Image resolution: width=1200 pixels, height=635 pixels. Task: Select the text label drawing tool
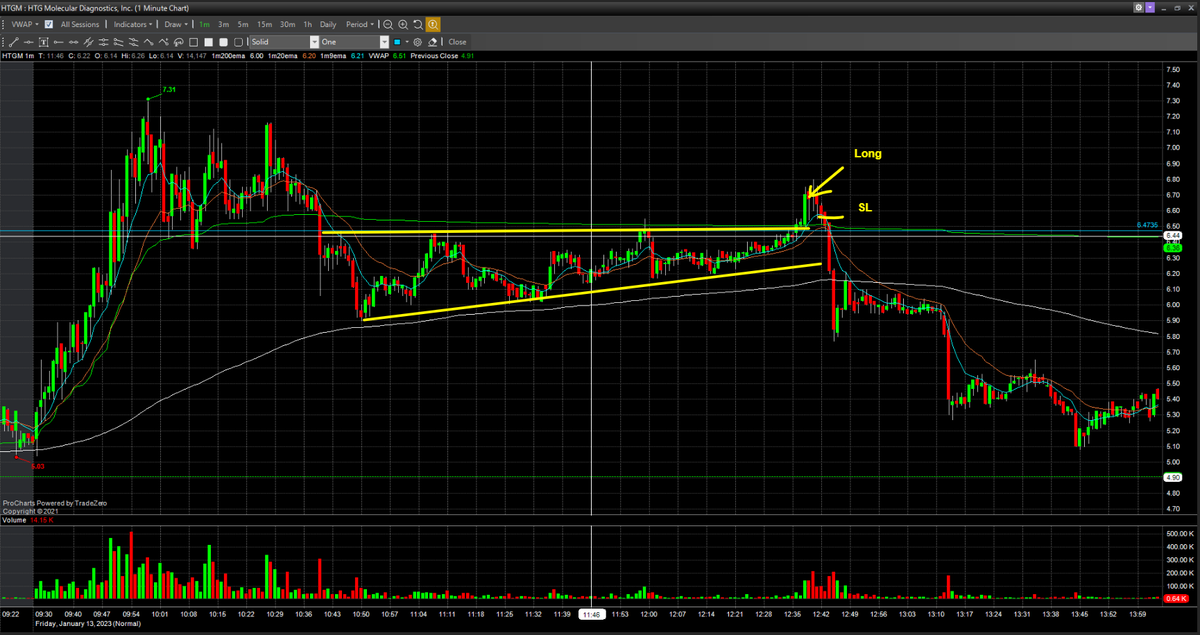point(43,42)
